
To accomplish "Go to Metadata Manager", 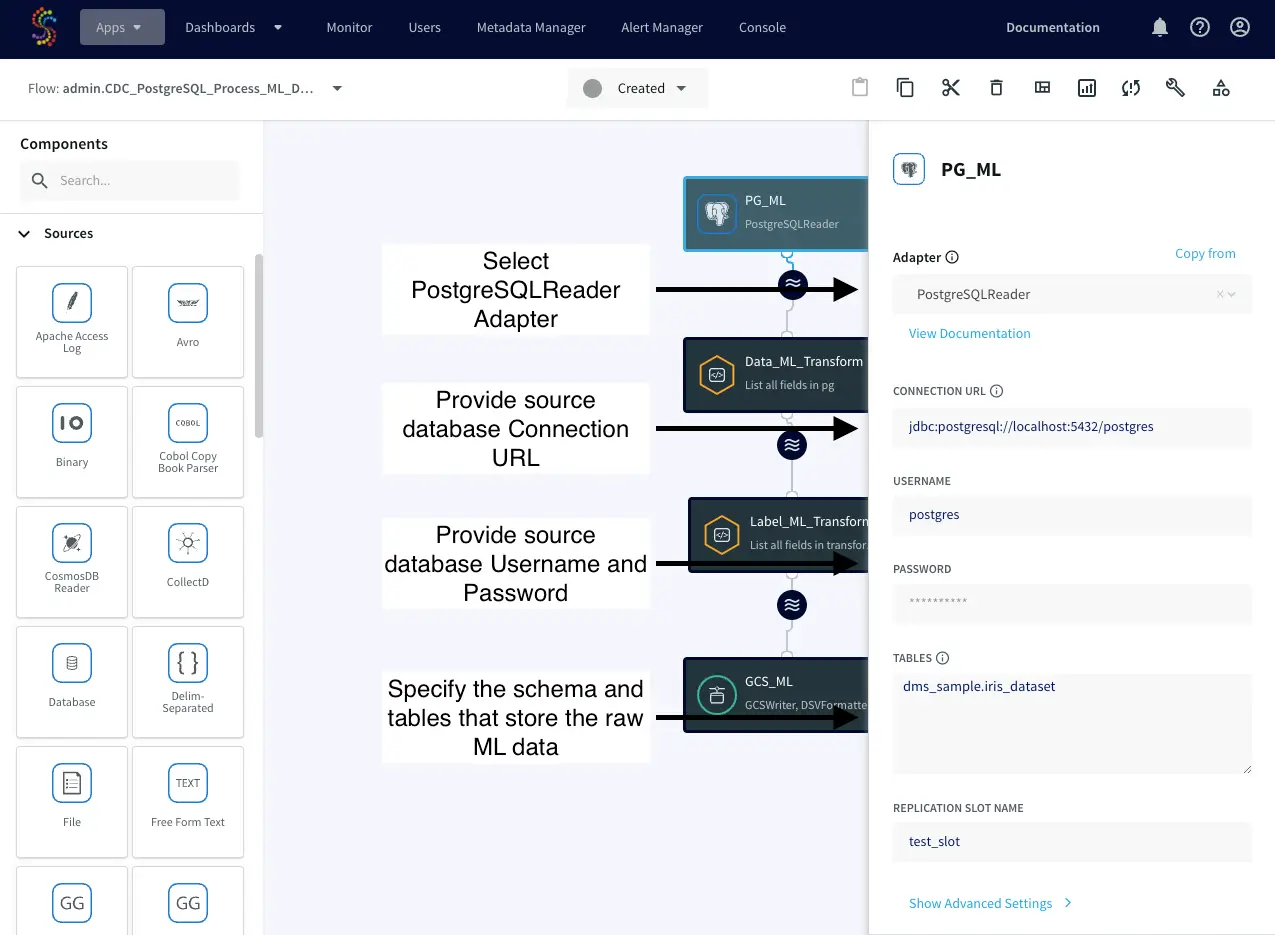I will pyautogui.click(x=531, y=28).
